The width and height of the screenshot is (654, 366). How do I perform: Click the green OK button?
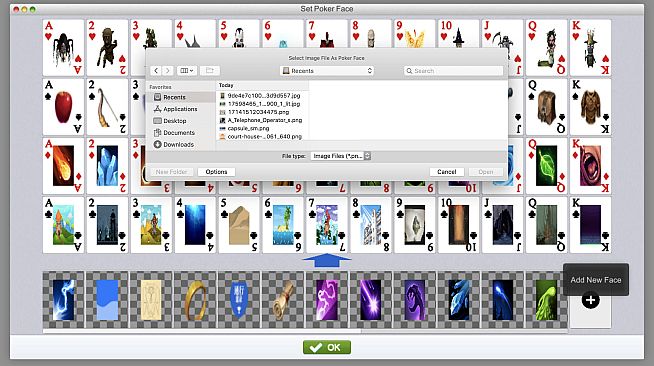click(327, 347)
